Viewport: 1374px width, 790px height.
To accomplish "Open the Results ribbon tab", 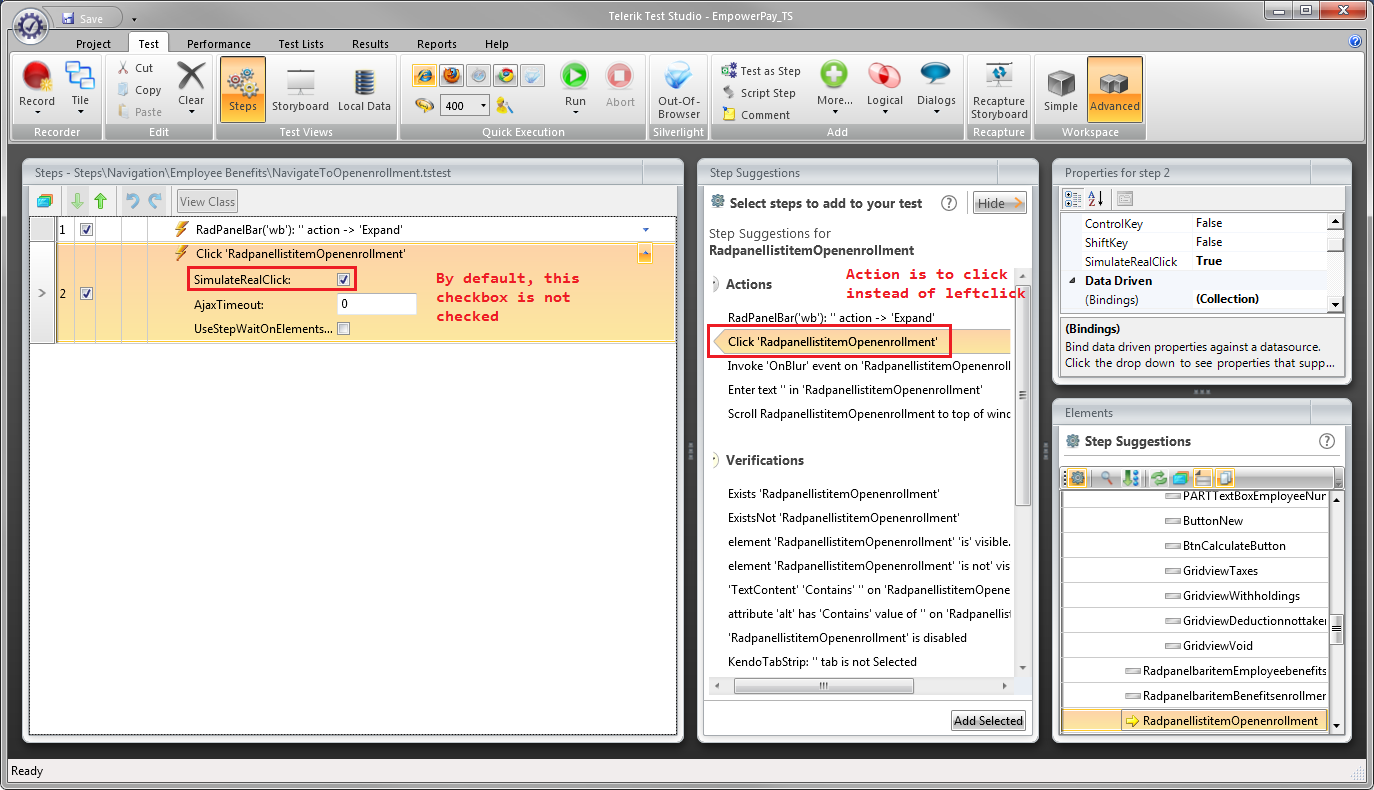I will [x=370, y=44].
